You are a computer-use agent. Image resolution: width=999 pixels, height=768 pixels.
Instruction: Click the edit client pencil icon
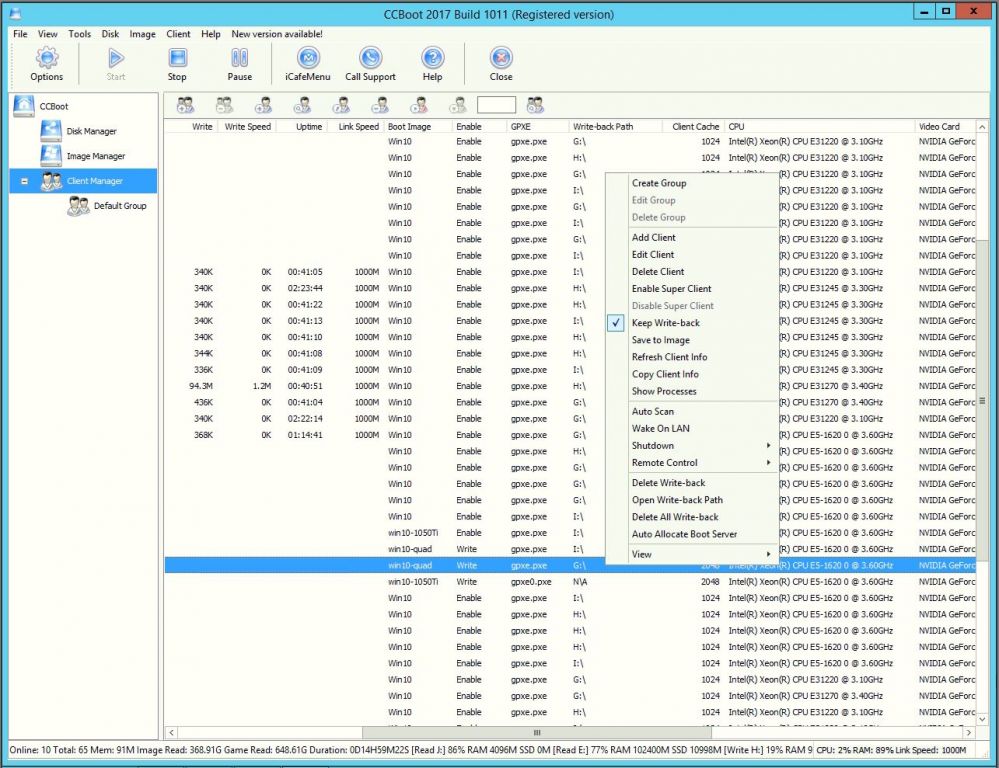341,105
